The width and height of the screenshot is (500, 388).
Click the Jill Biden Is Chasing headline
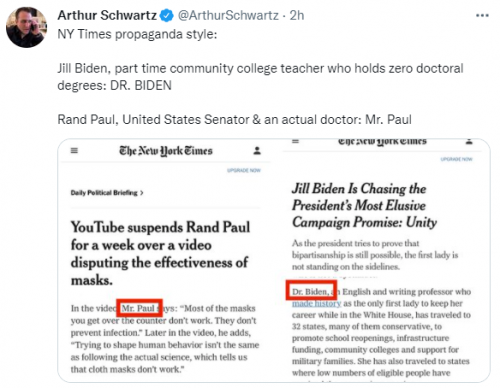click(364, 205)
